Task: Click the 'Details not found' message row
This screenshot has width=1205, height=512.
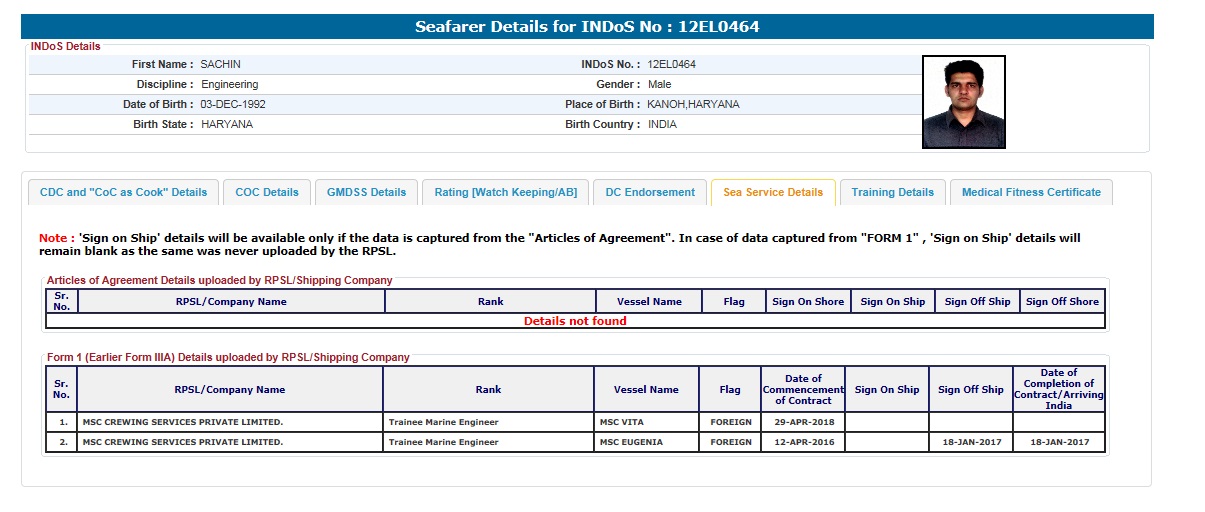Action: click(575, 321)
